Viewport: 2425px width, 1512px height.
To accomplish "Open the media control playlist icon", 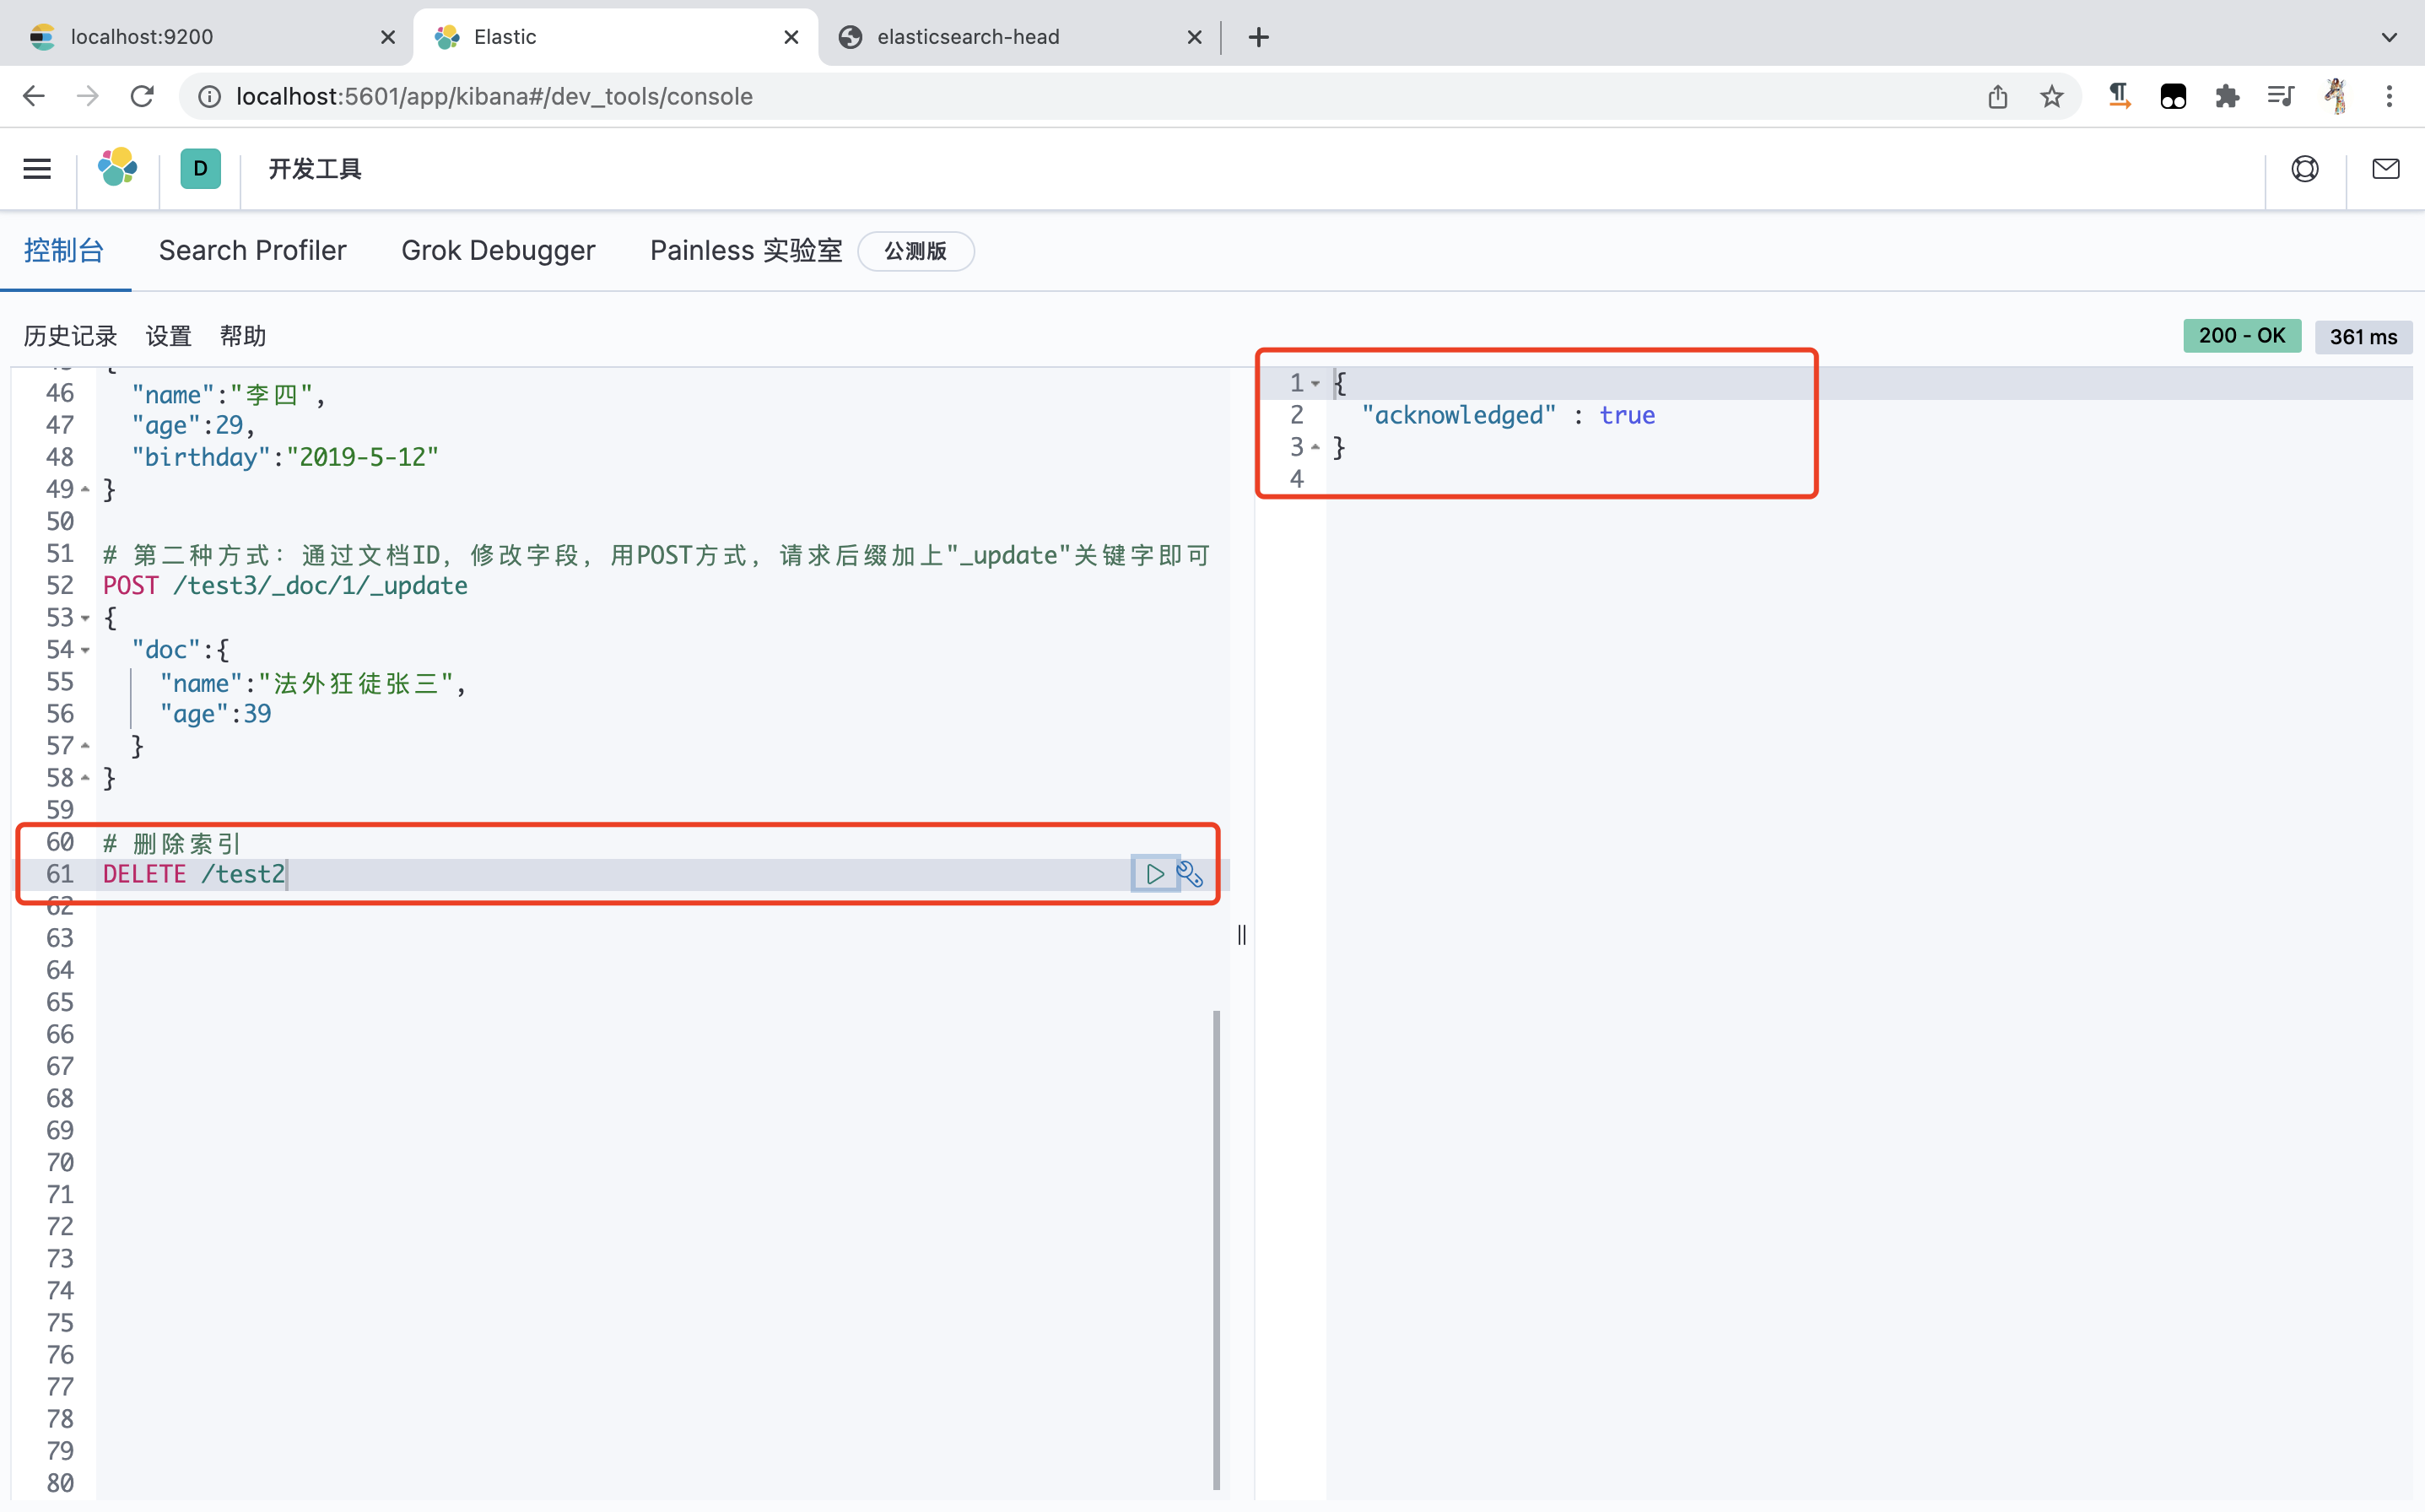I will pos(2281,96).
